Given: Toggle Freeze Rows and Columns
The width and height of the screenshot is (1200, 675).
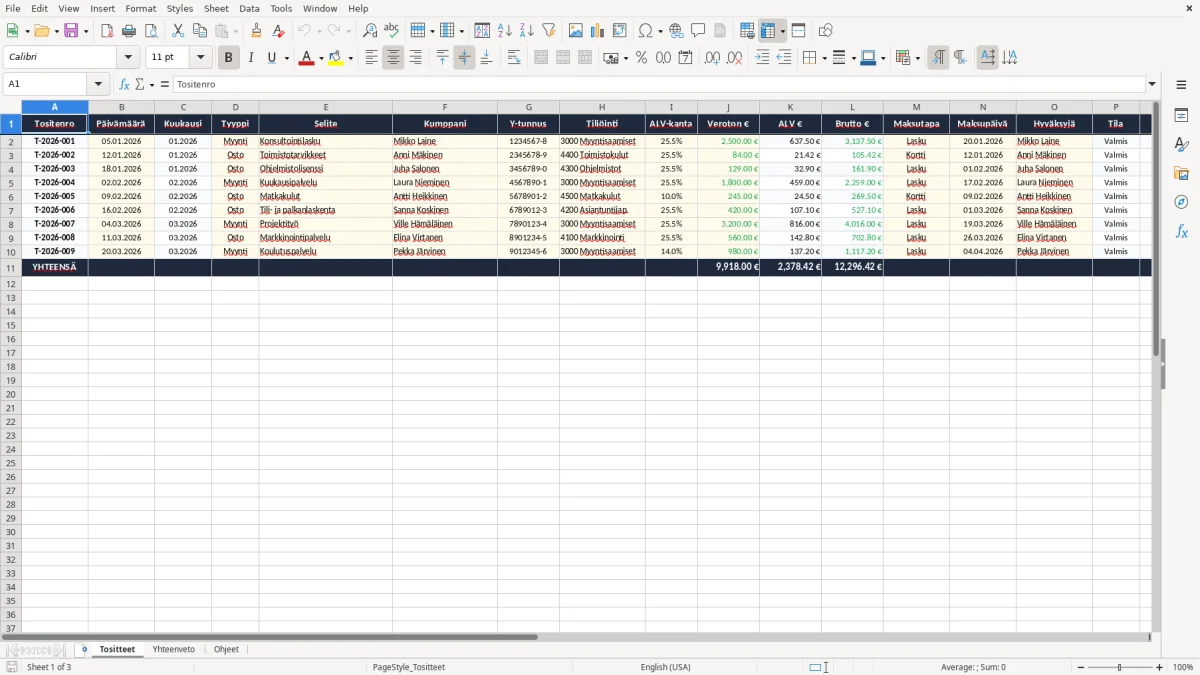Looking at the screenshot, I should coord(768,31).
